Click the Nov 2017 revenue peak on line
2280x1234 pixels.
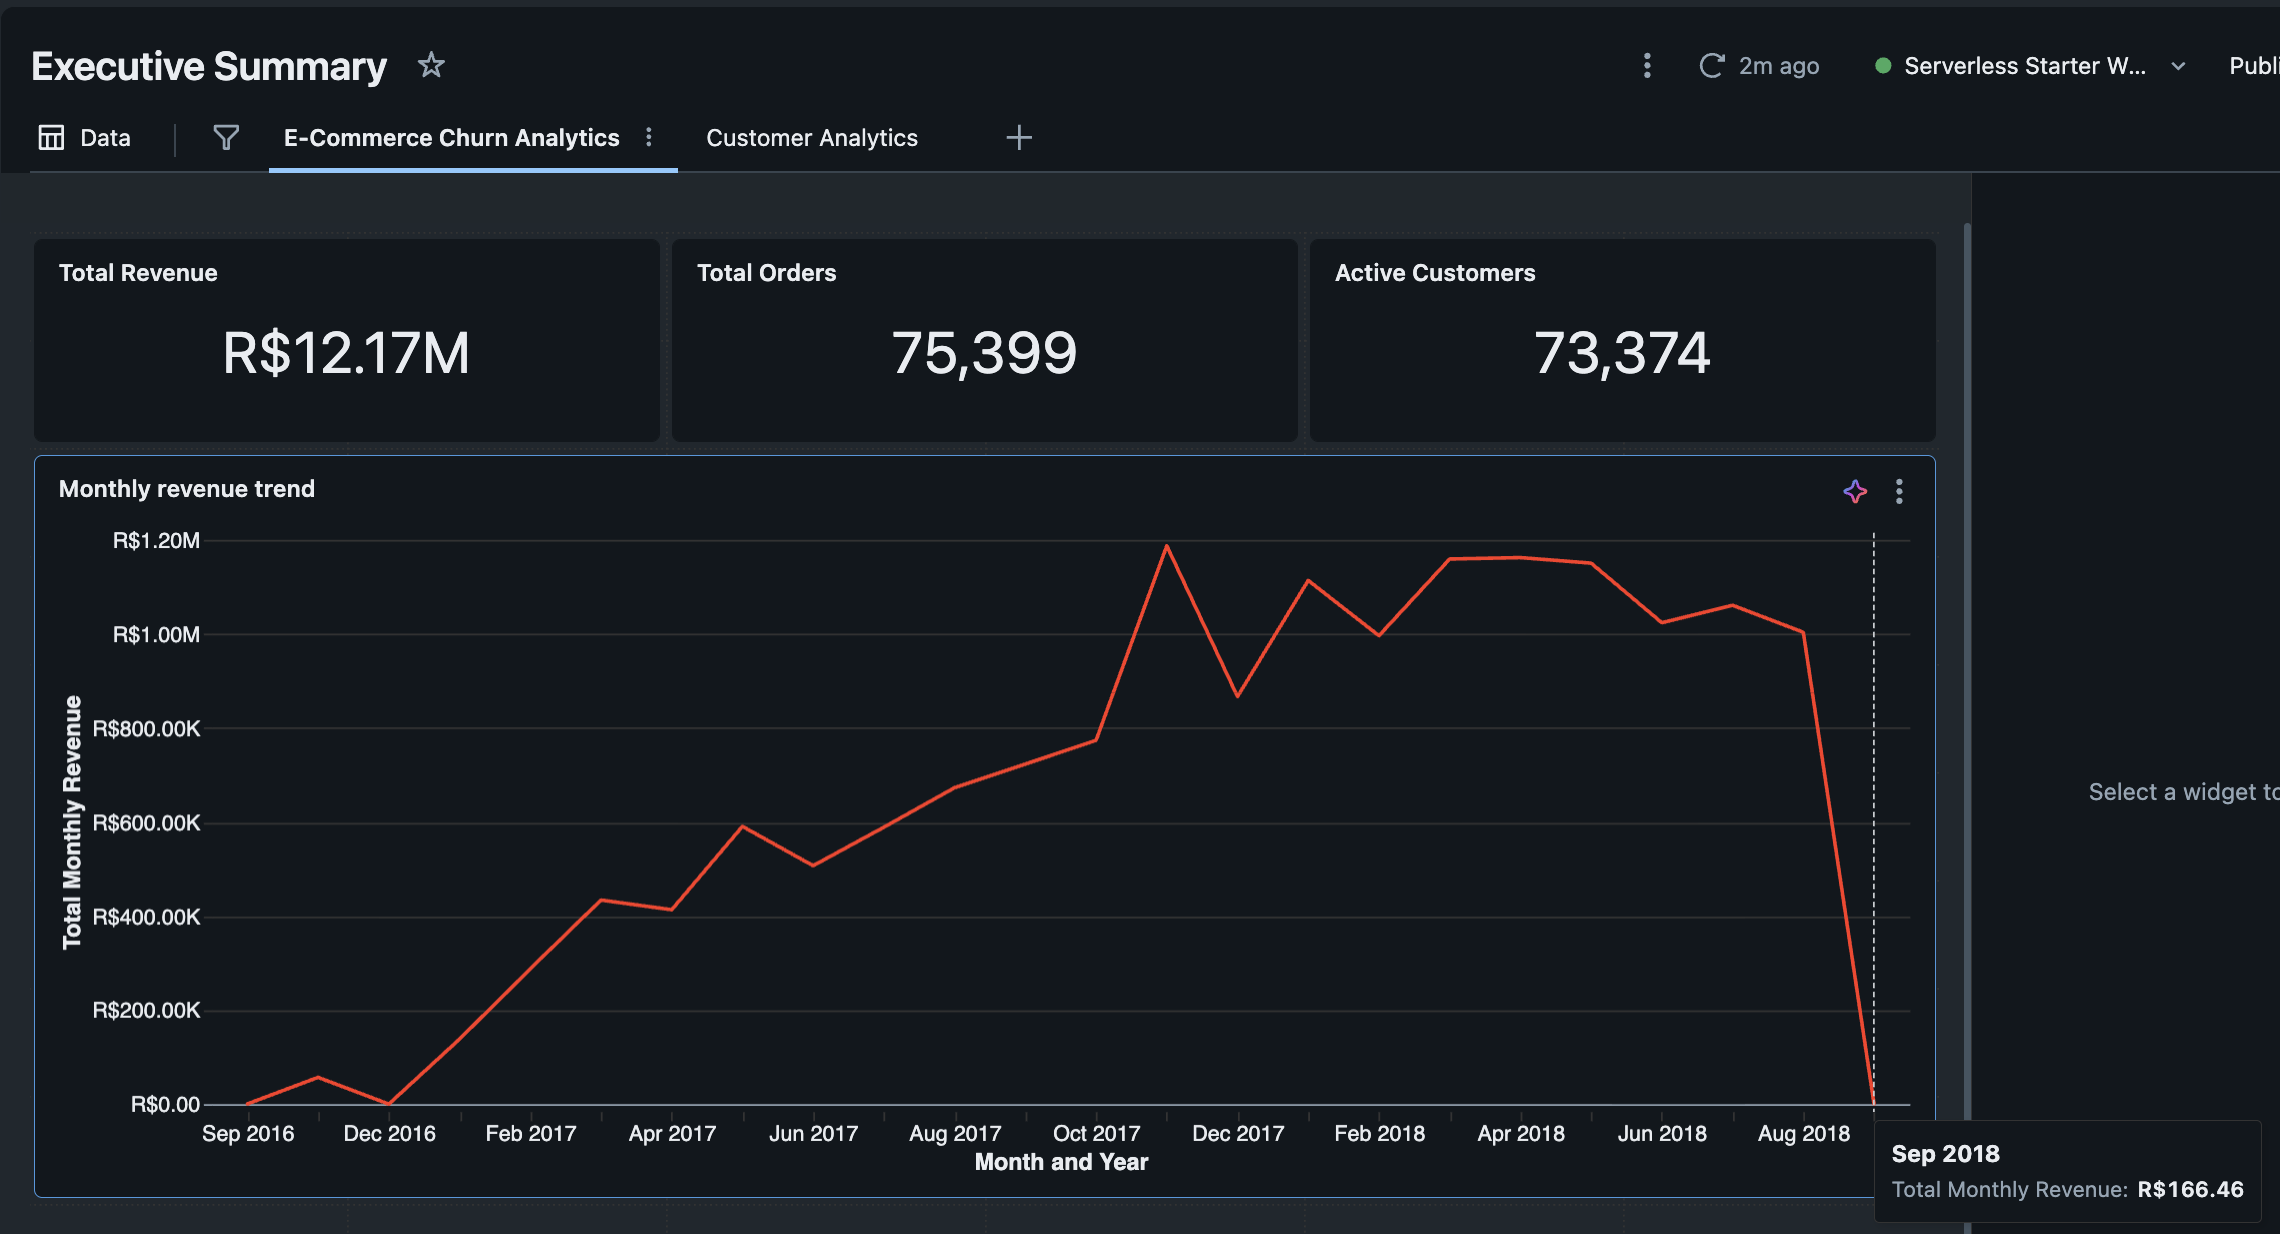(x=1167, y=546)
